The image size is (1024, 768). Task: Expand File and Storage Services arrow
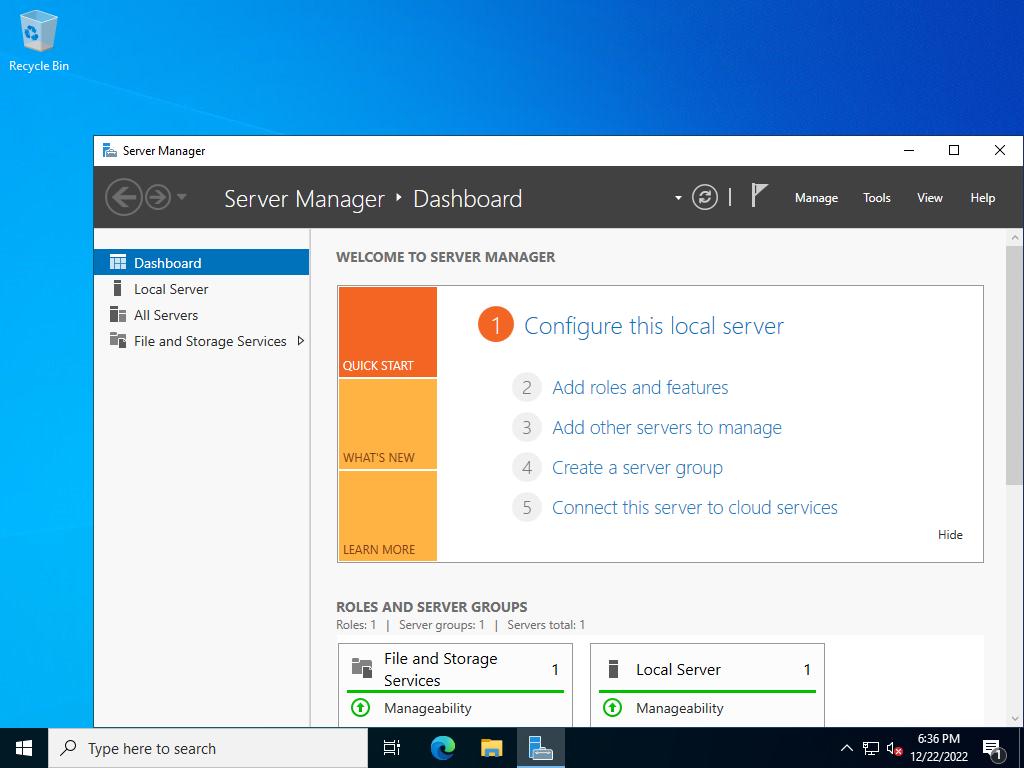(x=300, y=340)
